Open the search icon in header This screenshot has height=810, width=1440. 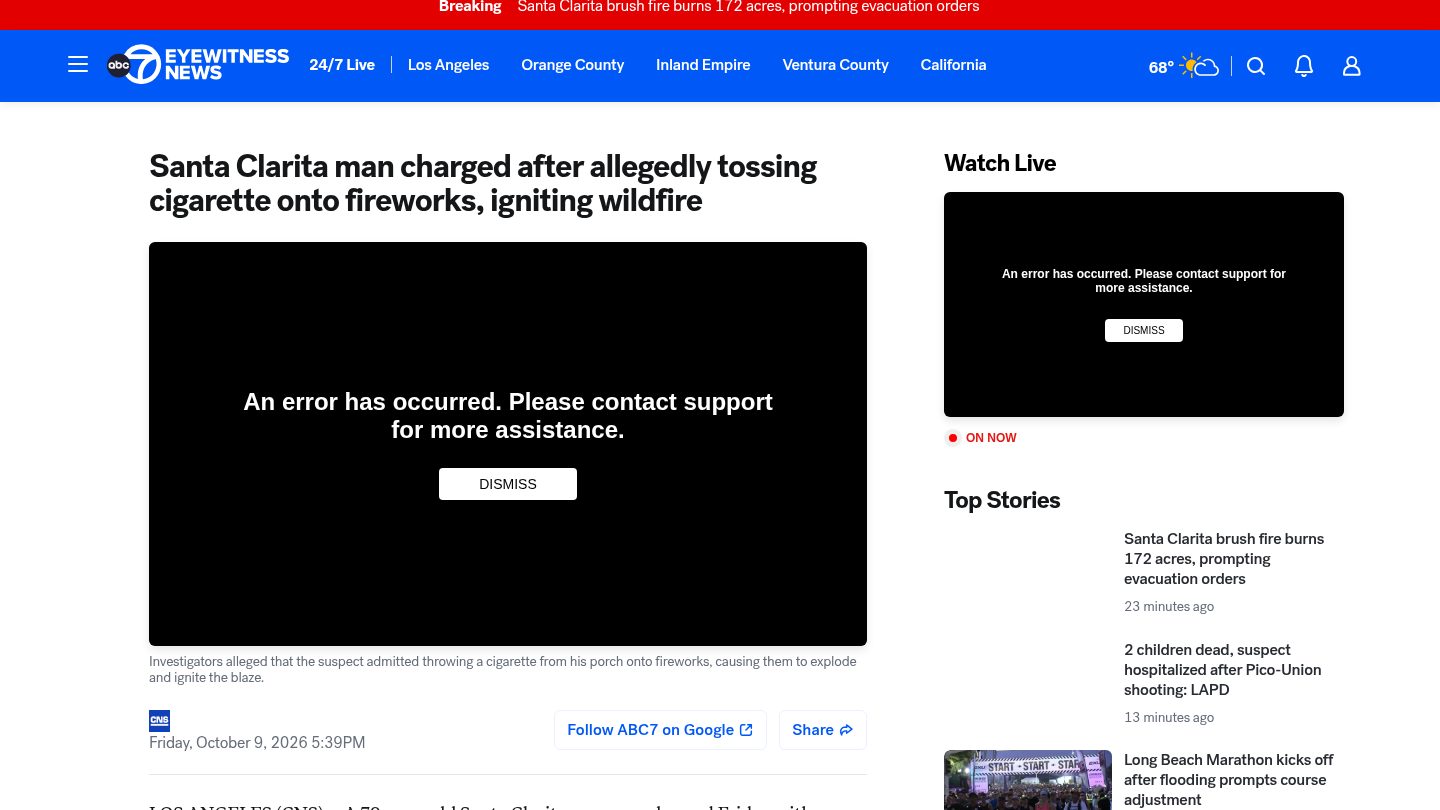click(1256, 66)
